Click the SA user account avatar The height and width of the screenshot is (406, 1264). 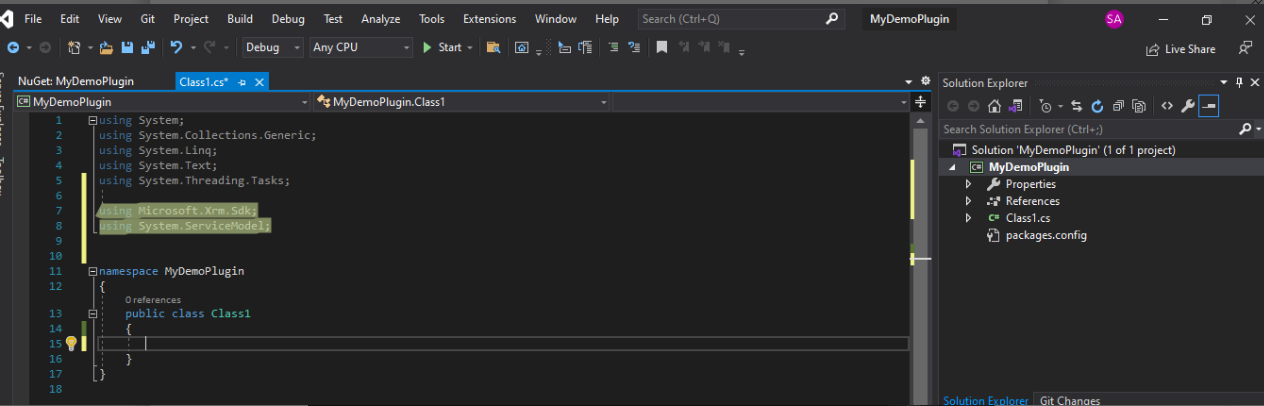click(x=1113, y=20)
